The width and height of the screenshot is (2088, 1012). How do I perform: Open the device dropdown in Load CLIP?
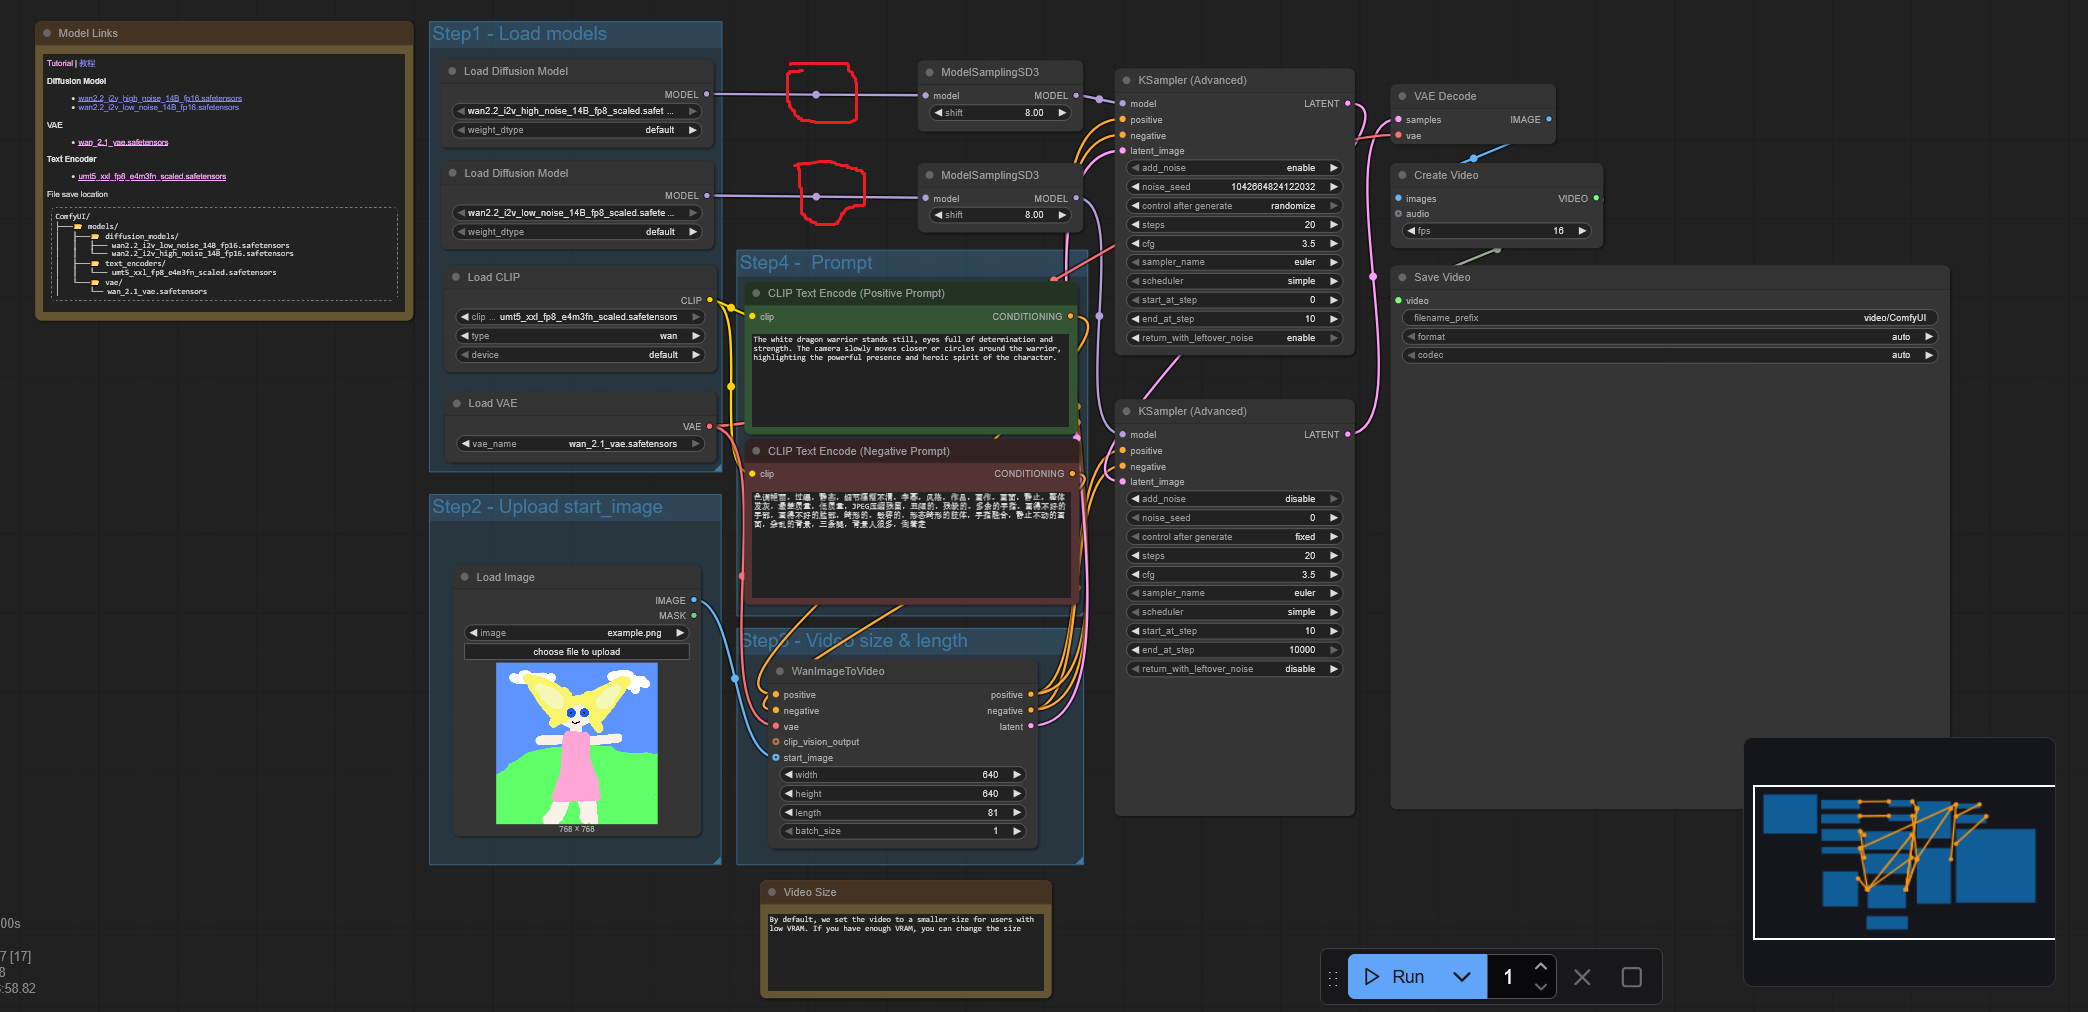580,355
